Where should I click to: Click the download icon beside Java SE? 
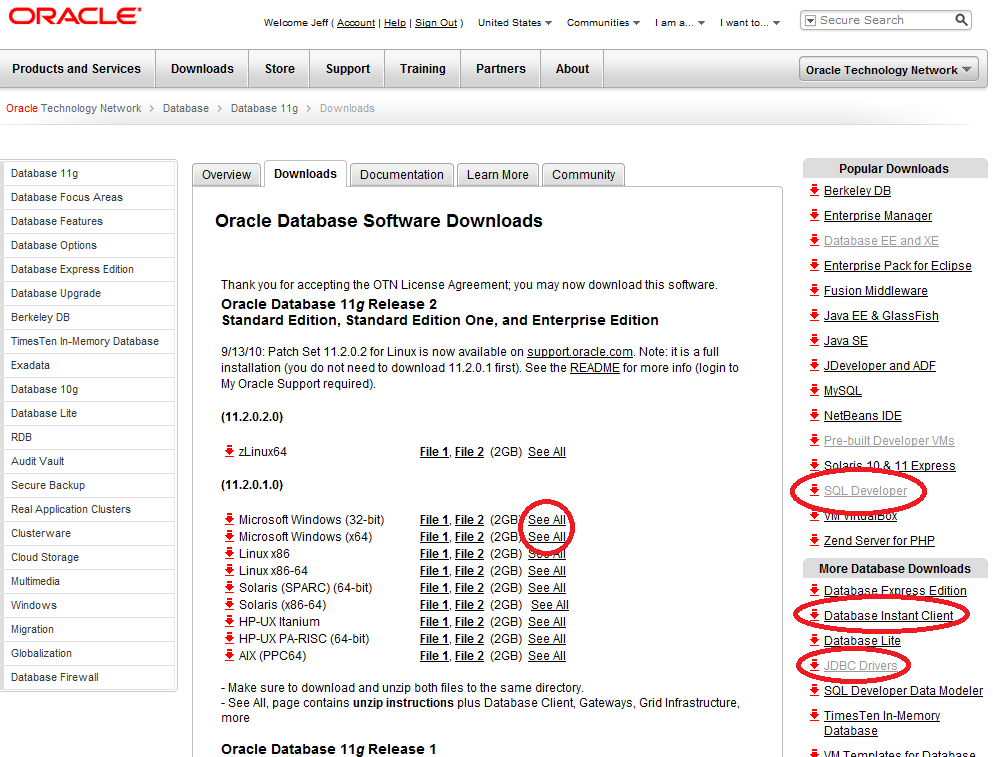[814, 340]
